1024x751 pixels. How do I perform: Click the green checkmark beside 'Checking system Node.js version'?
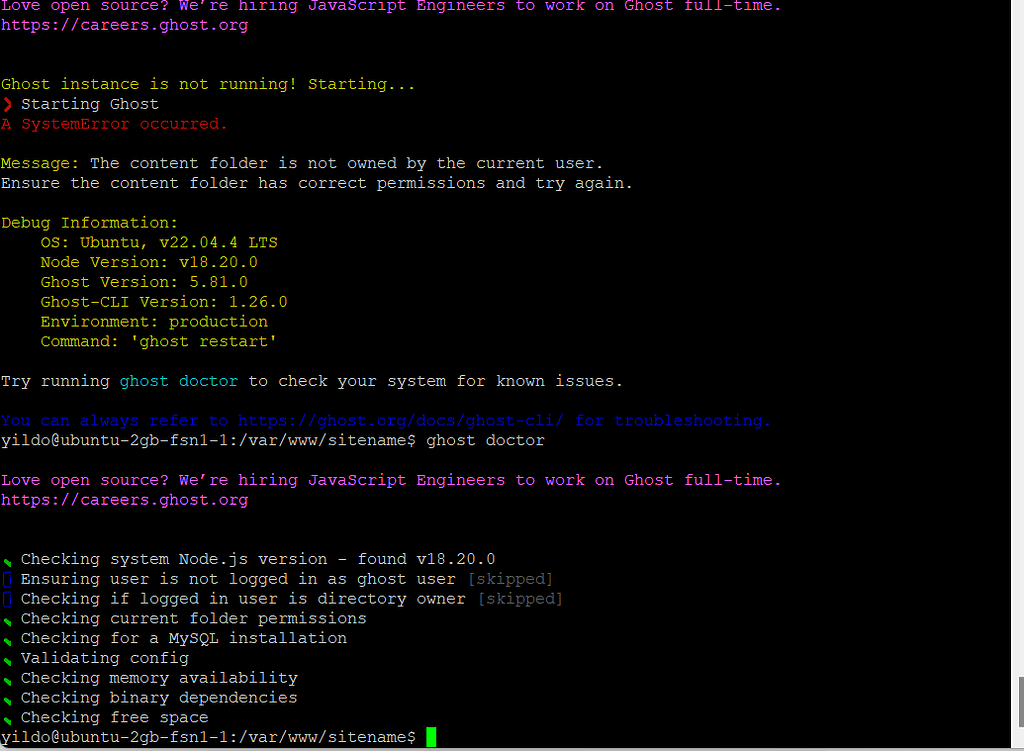[x=8, y=559]
